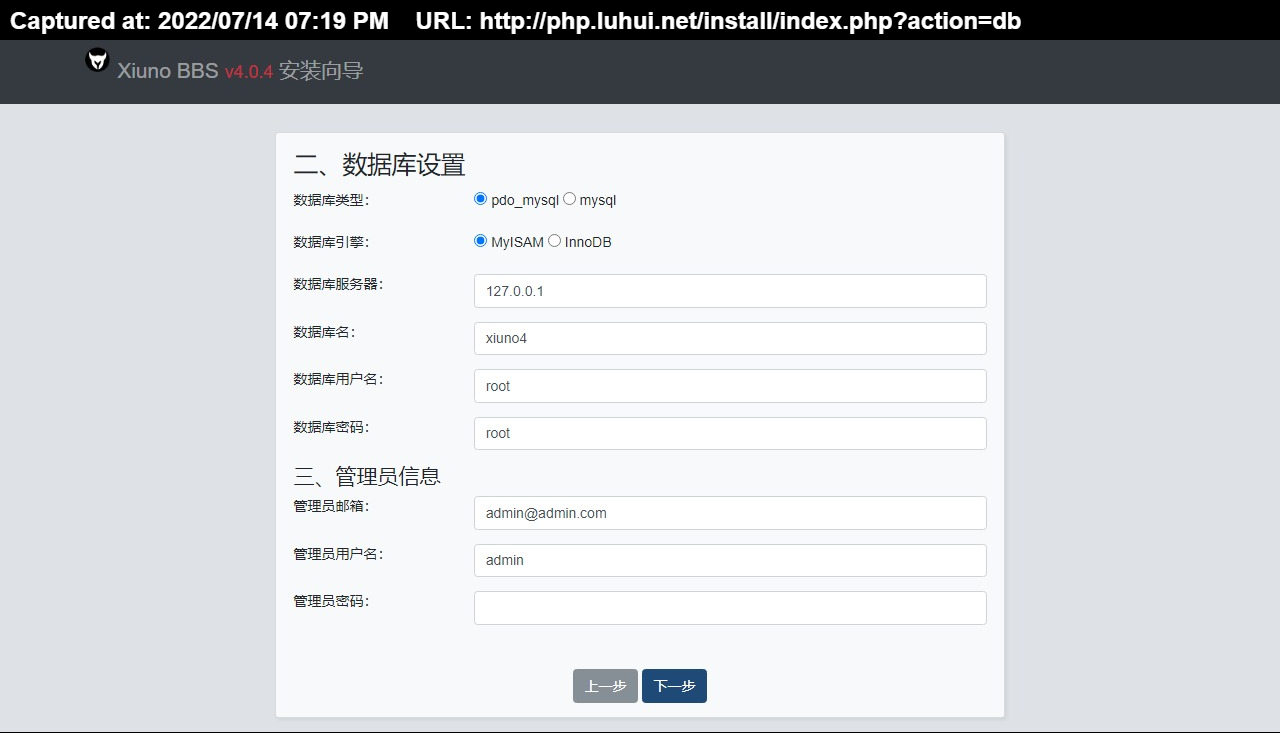Focus the admin email field admin@admin.com
Viewport: 1280px width, 733px height.
tap(730, 513)
